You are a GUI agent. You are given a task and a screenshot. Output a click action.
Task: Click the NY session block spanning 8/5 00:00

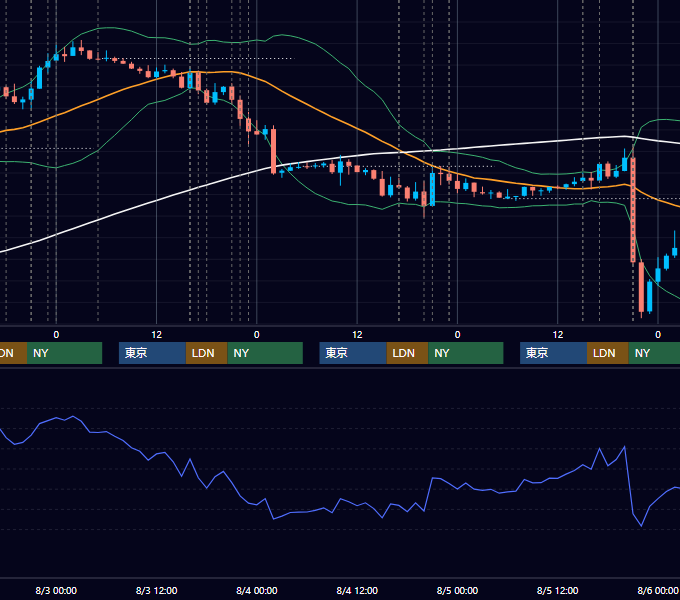pyautogui.click(x=466, y=353)
